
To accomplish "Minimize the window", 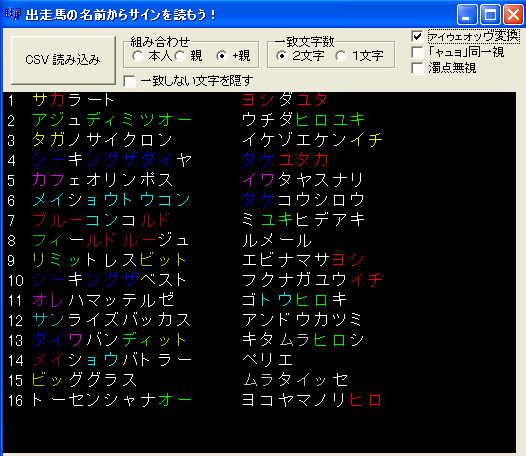I will tap(467, 15).
